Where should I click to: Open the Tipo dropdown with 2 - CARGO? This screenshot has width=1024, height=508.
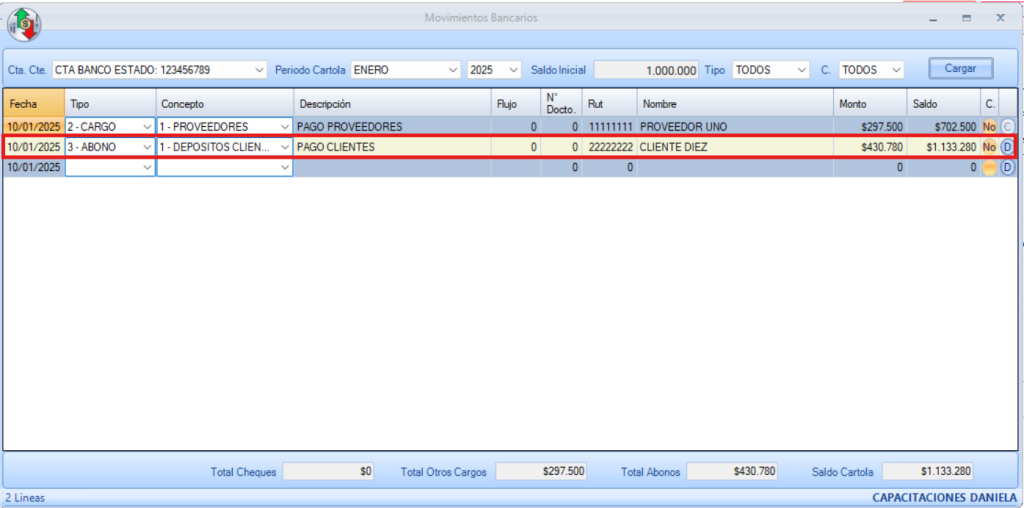pos(148,127)
